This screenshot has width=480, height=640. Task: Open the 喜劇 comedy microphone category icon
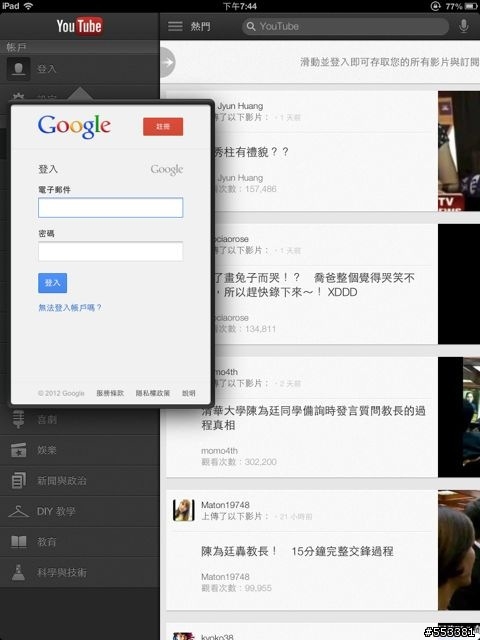(18, 419)
